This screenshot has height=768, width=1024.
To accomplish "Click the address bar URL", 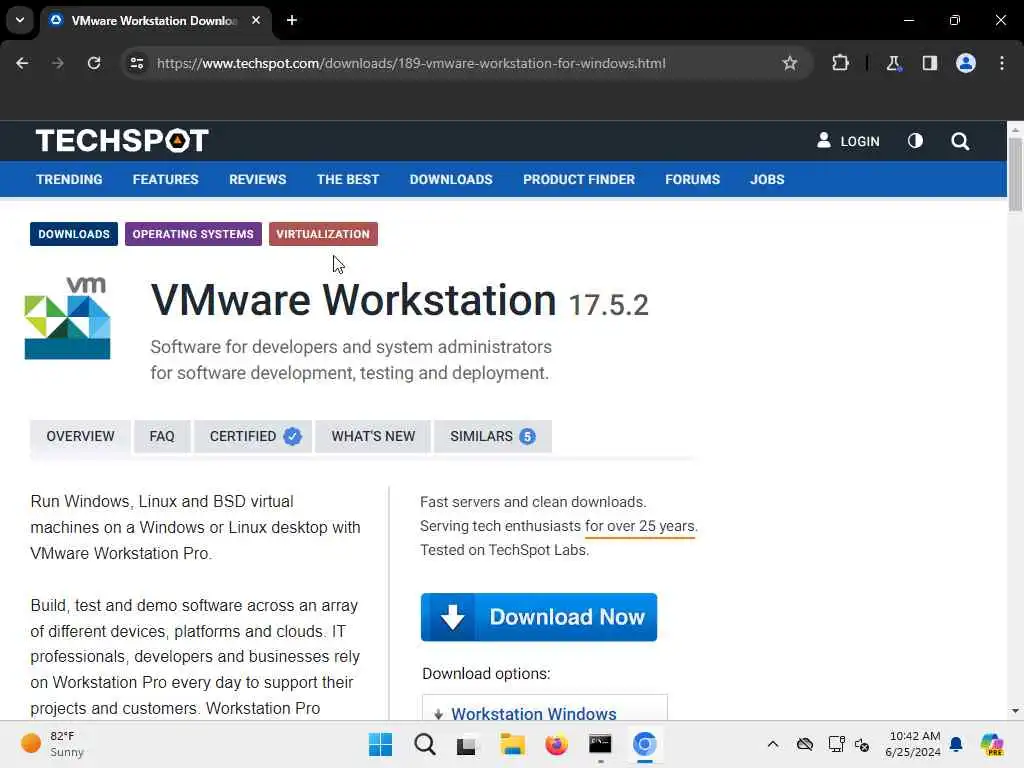I will [411, 63].
